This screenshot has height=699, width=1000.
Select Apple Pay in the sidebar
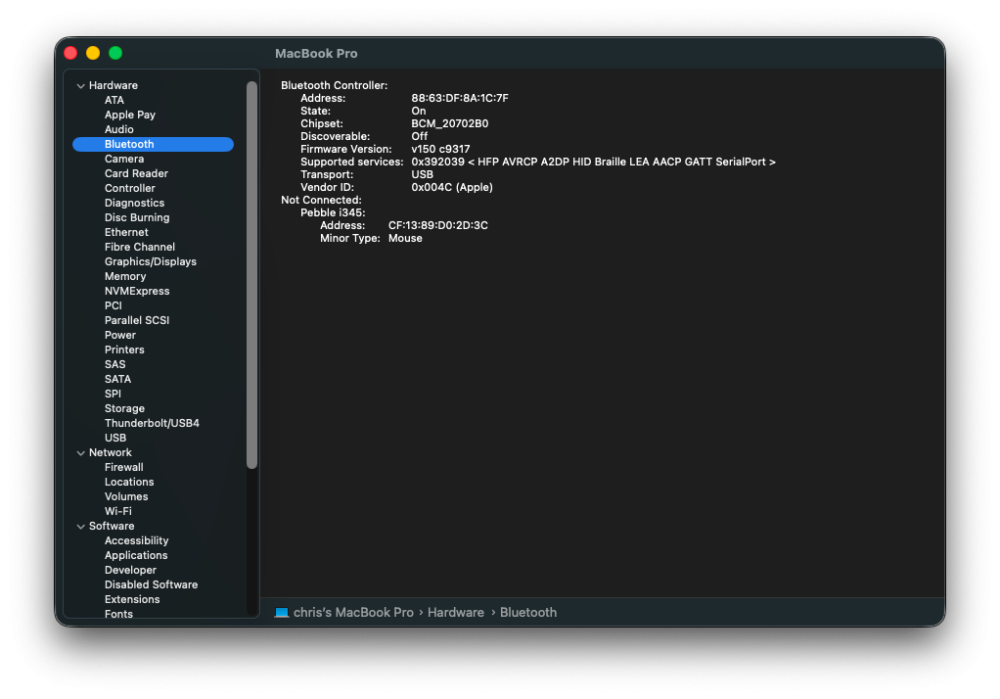coord(130,115)
